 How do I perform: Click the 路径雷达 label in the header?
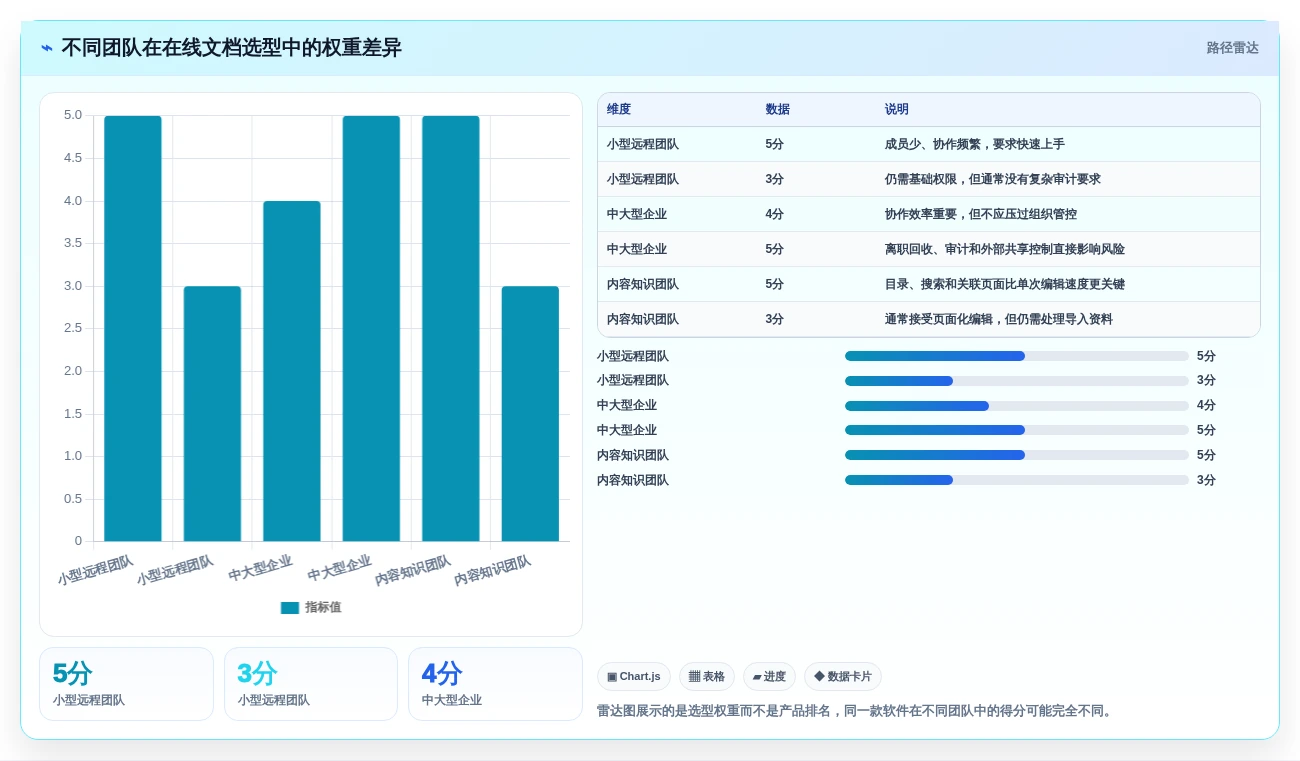(x=1232, y=48)
